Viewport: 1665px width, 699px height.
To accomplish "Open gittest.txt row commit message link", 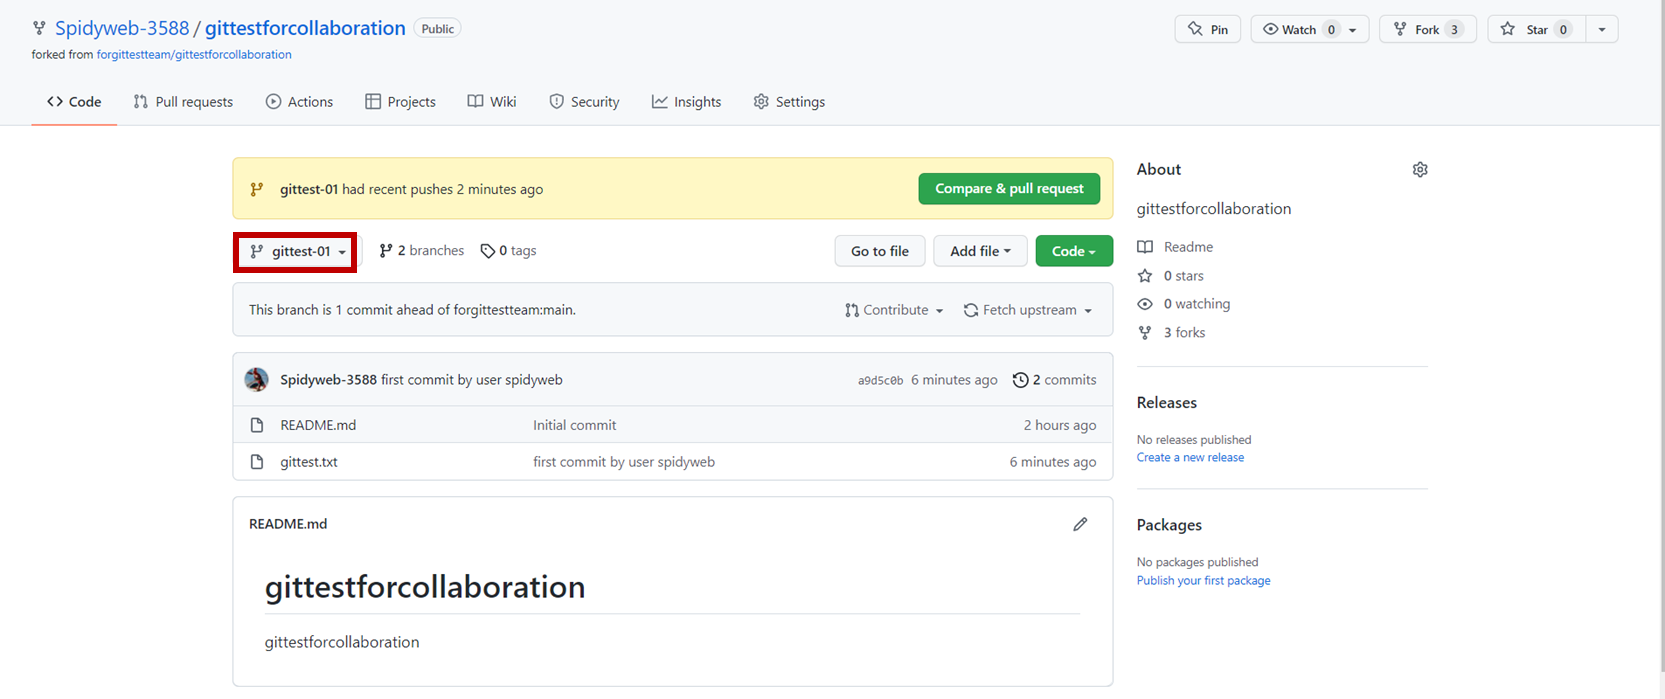I will pyautogui.click(x=624, y=462).
